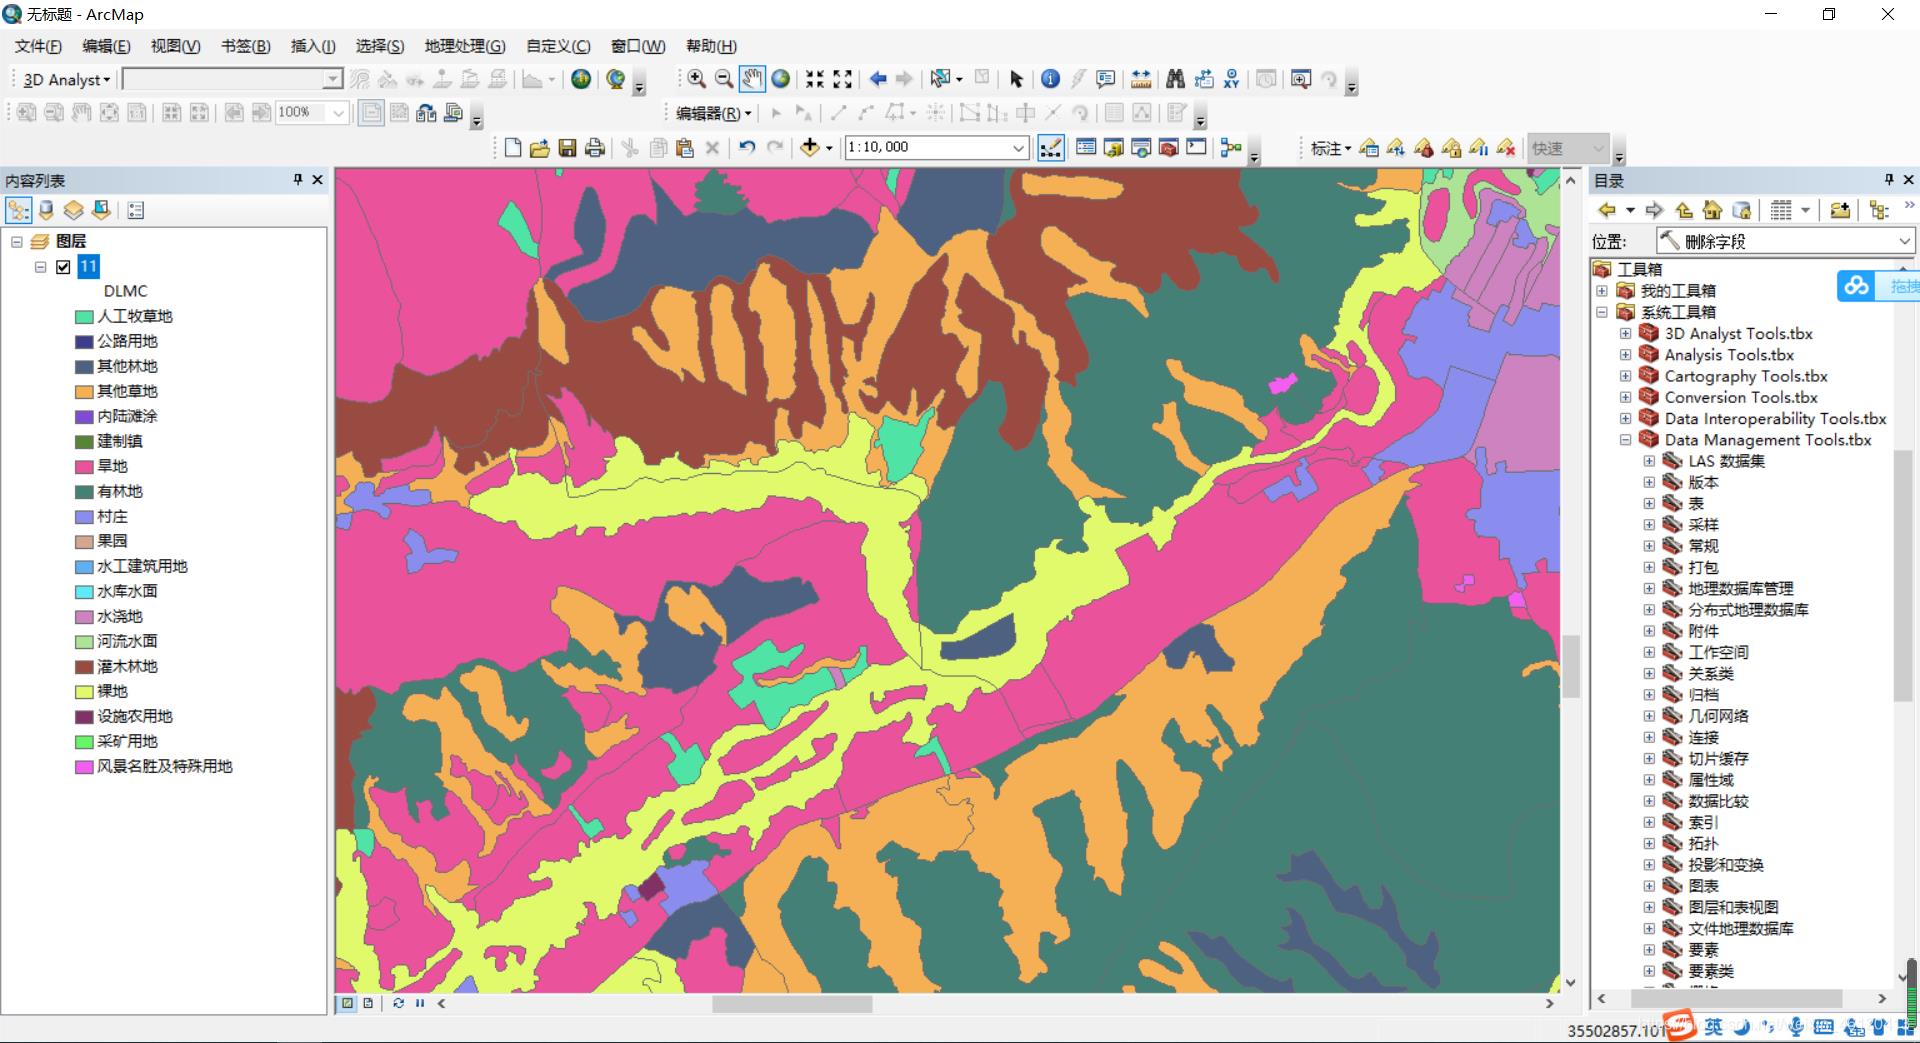Open the 标注 labeling menu
The width and height of the screenshot is (1920, 1043).
[x=1330, y=148]
